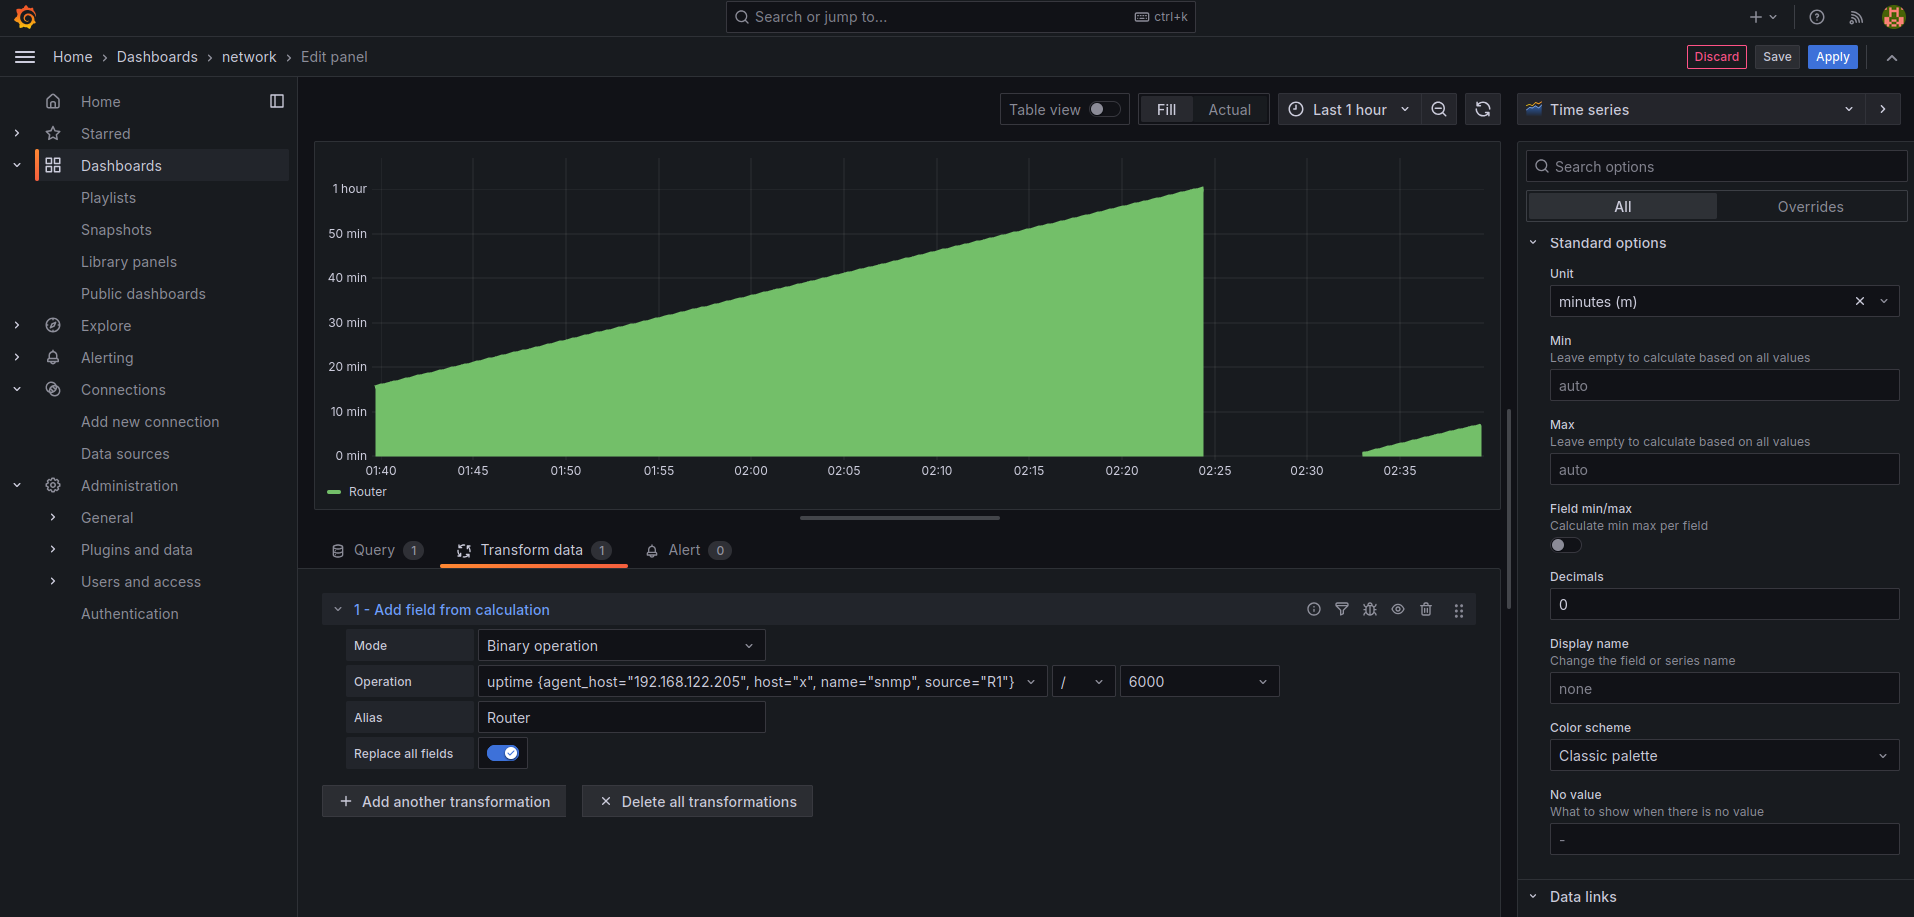Viewport: 1914px width, 917px height.
Task: Click Add another transformation button
Action: [444, 801]
